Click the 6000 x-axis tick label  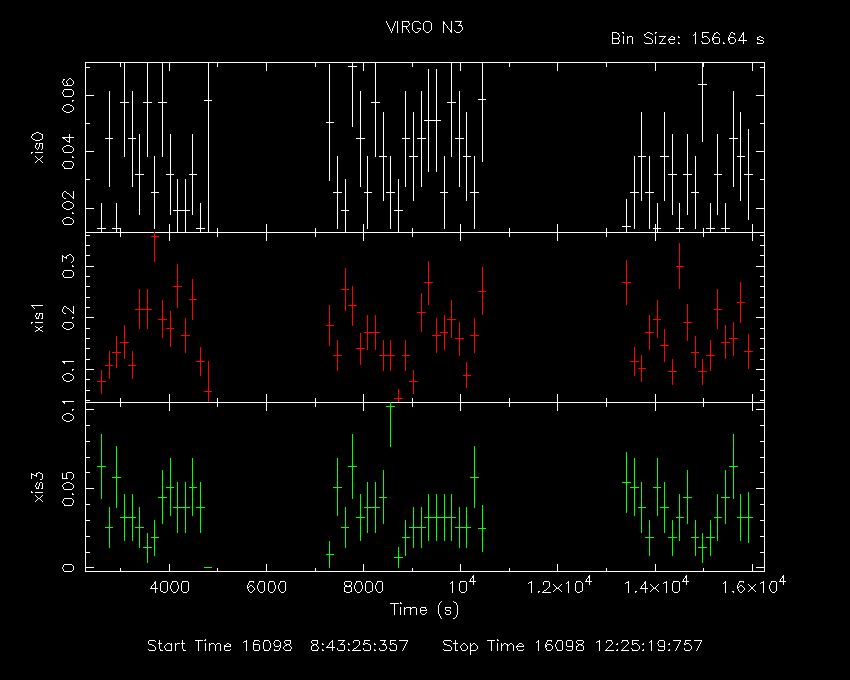pyautogui.click(x=266, y=587)
